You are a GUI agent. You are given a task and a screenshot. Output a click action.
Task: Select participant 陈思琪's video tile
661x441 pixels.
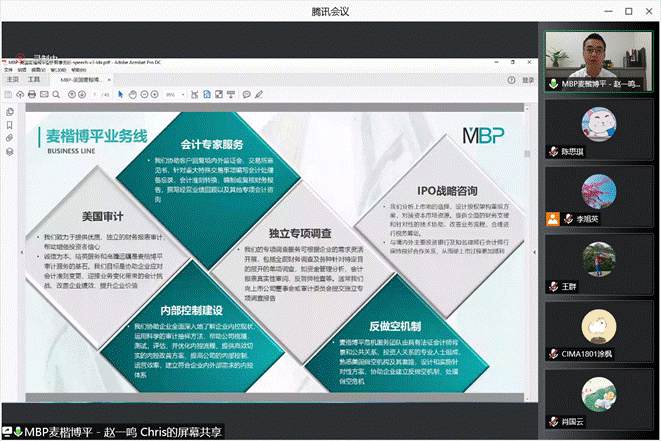coord(597,128)
